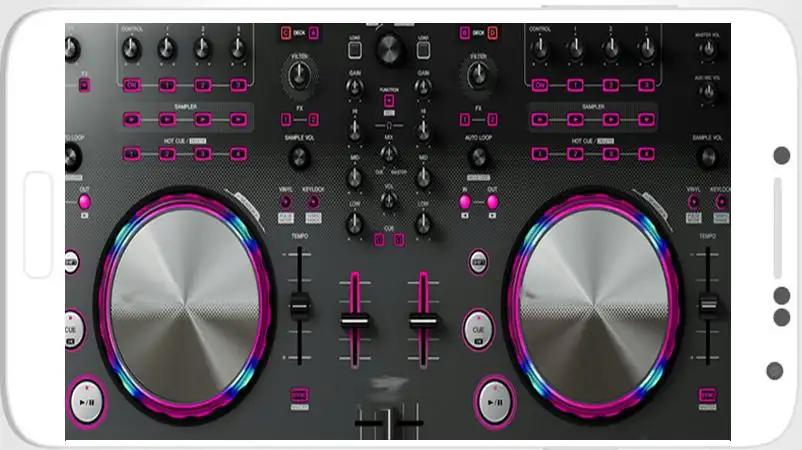Screen dimensions: 802x450
Task: Hit Hot Cue 4 on right deck
Action: (x=646, y=154)
